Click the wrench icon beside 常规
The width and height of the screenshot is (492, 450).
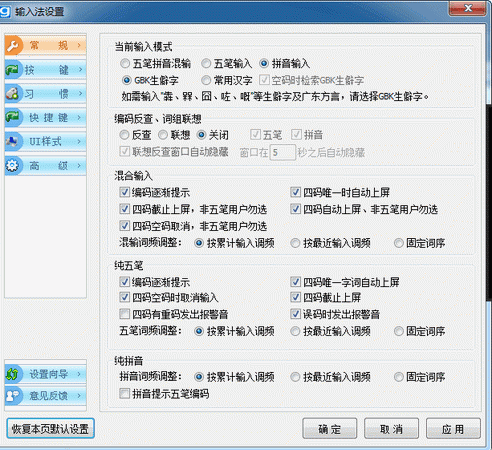(x=13, y=45)
